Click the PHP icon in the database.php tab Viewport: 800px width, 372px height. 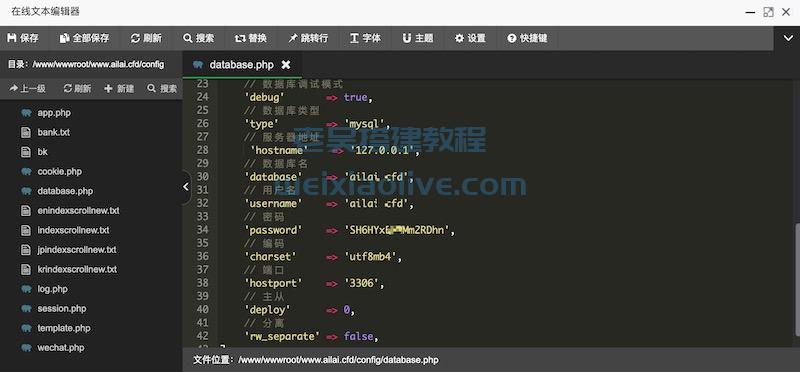coord(198,65)
